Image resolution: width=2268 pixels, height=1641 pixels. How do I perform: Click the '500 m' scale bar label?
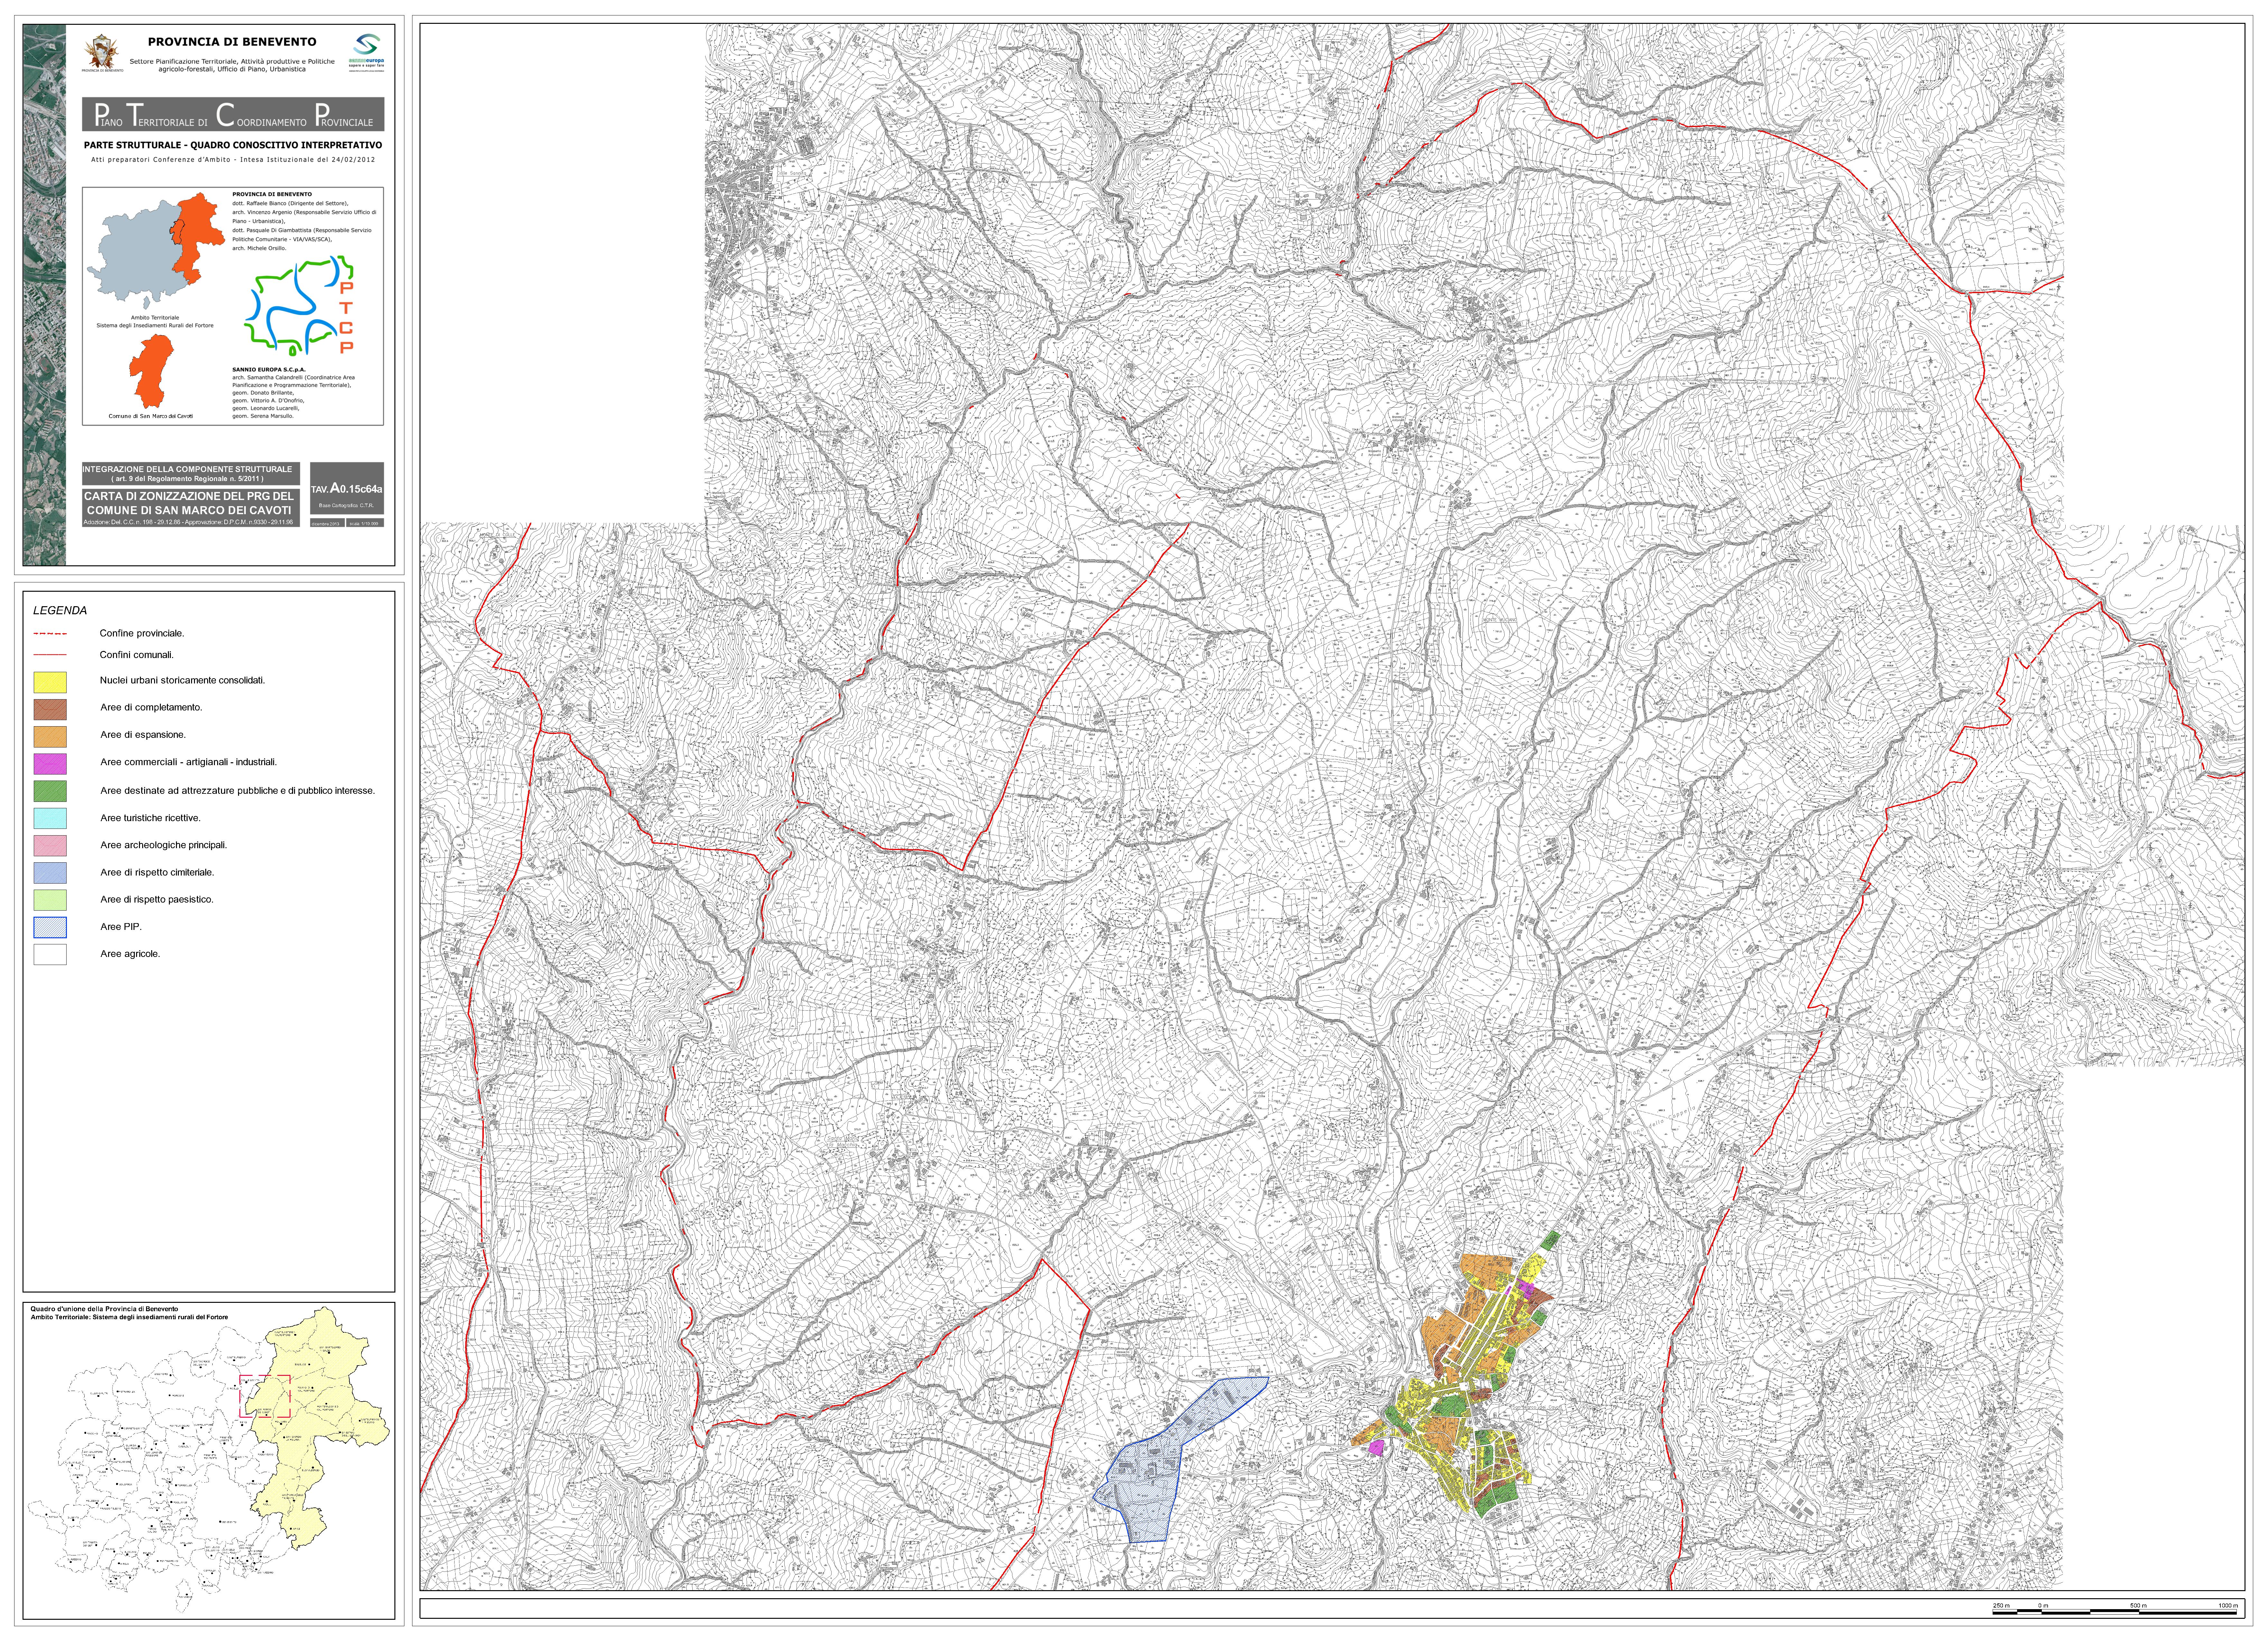[2138, 1606]
